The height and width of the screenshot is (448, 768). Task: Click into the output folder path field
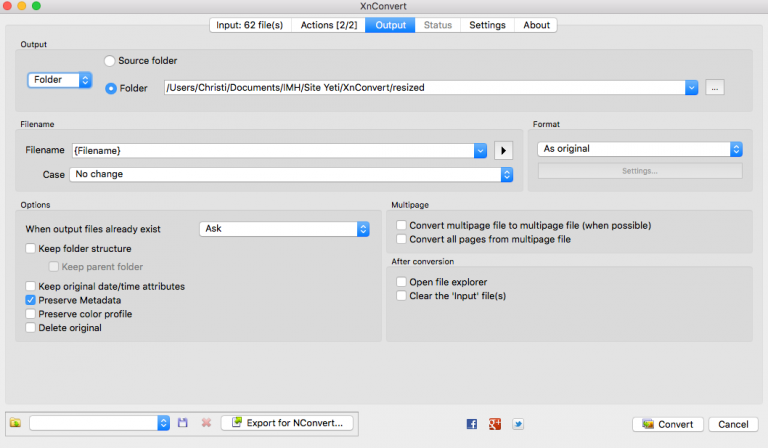425,88
